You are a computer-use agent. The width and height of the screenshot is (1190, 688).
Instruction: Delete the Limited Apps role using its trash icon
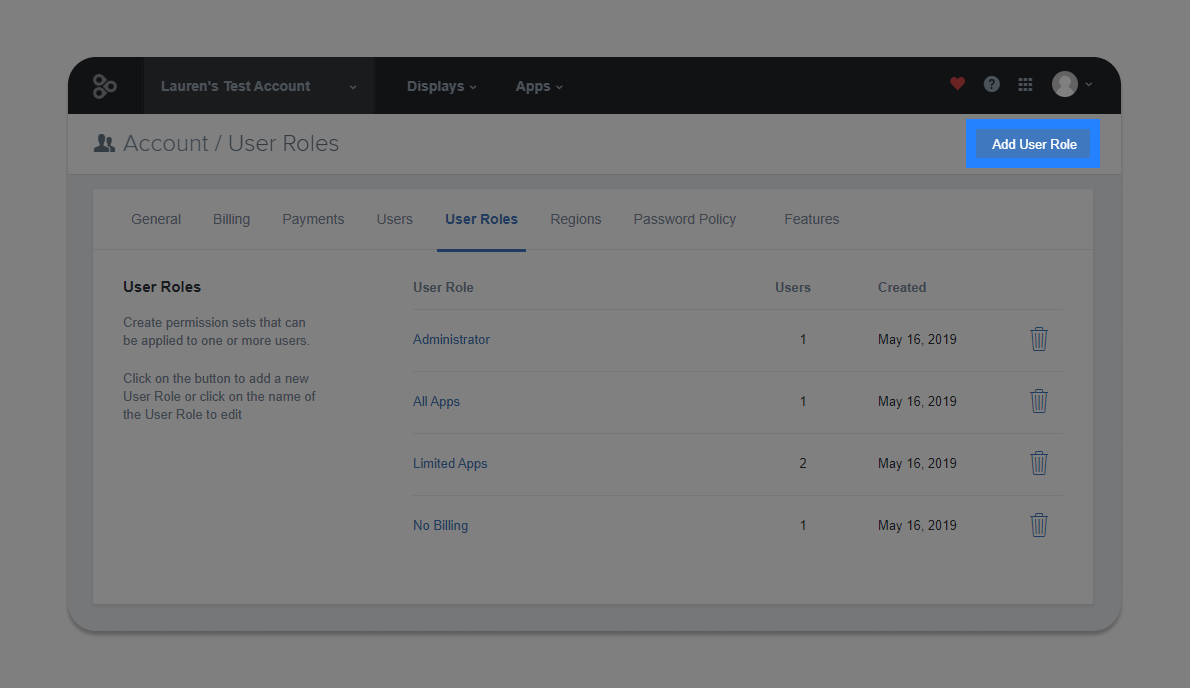pos(1039,463)
